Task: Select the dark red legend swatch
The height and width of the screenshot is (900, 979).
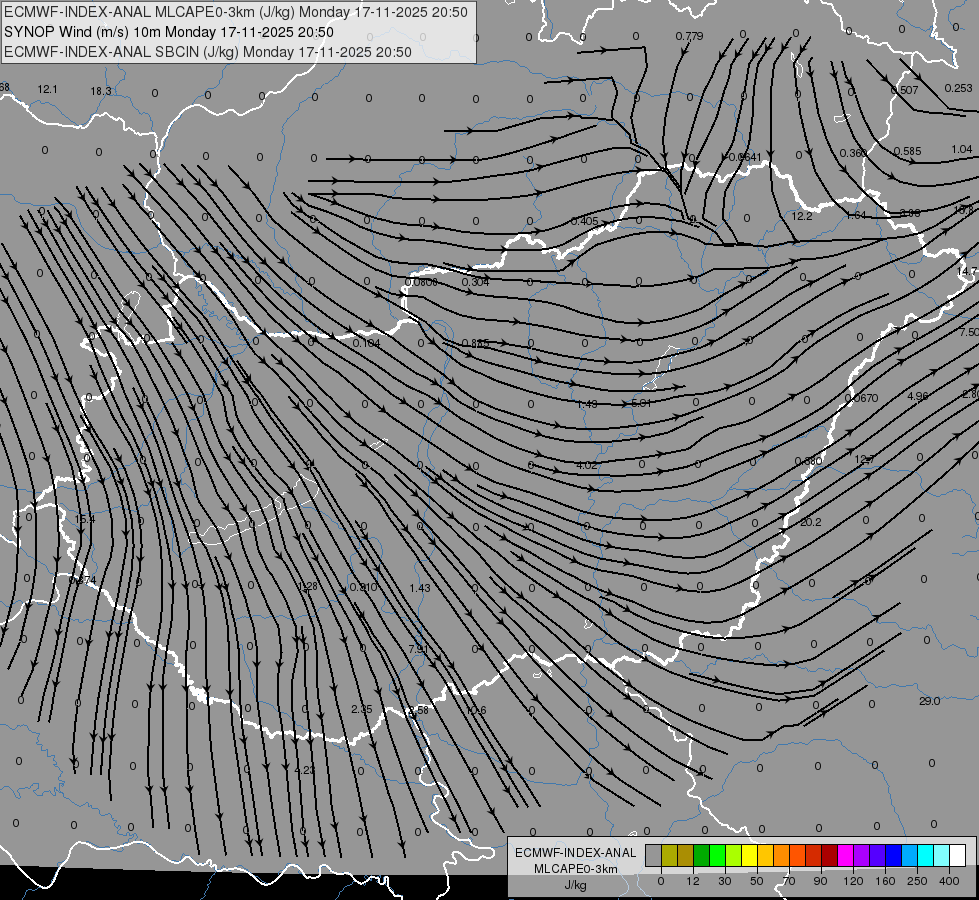Action: [830, 855]
